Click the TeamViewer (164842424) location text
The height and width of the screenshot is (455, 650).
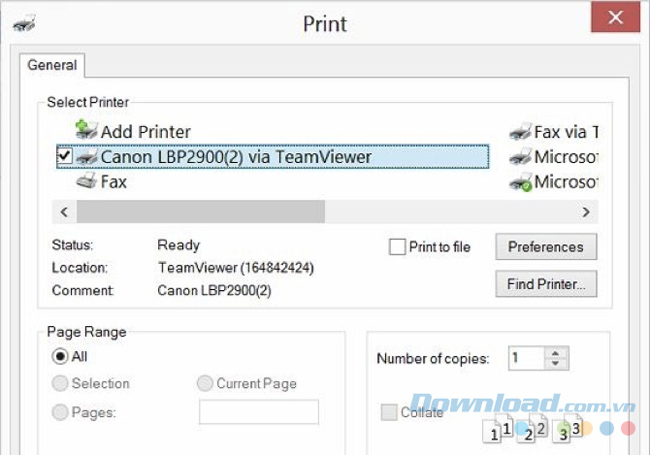click(235, 268)
